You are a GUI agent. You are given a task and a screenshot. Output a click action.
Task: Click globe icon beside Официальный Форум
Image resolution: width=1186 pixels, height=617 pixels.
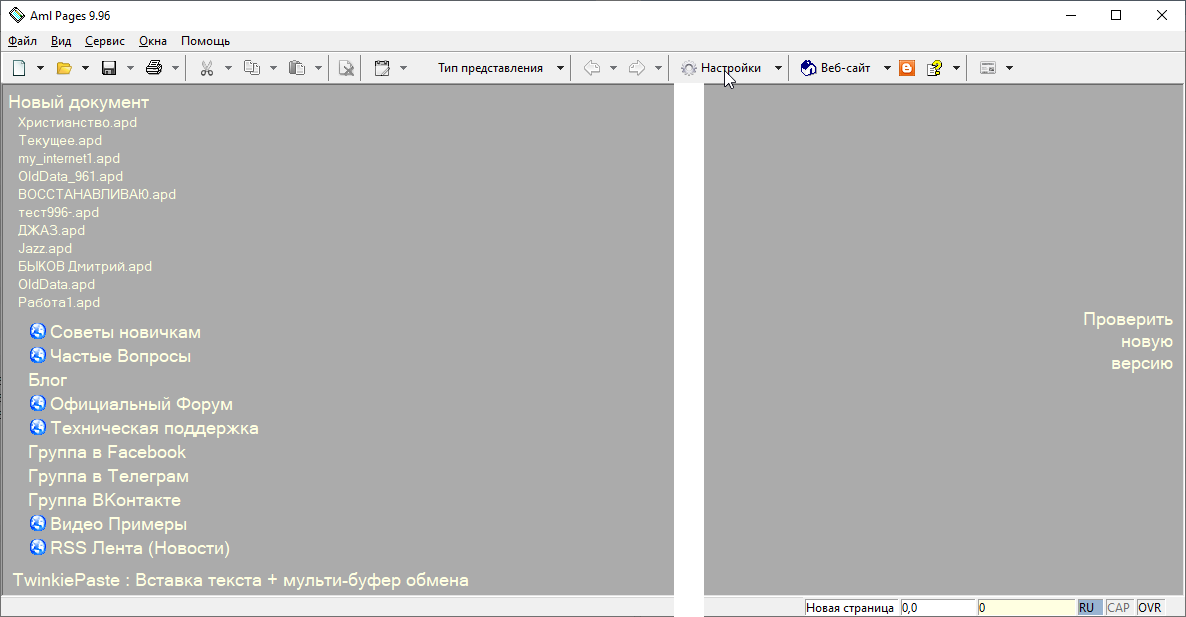coord(38,403)
